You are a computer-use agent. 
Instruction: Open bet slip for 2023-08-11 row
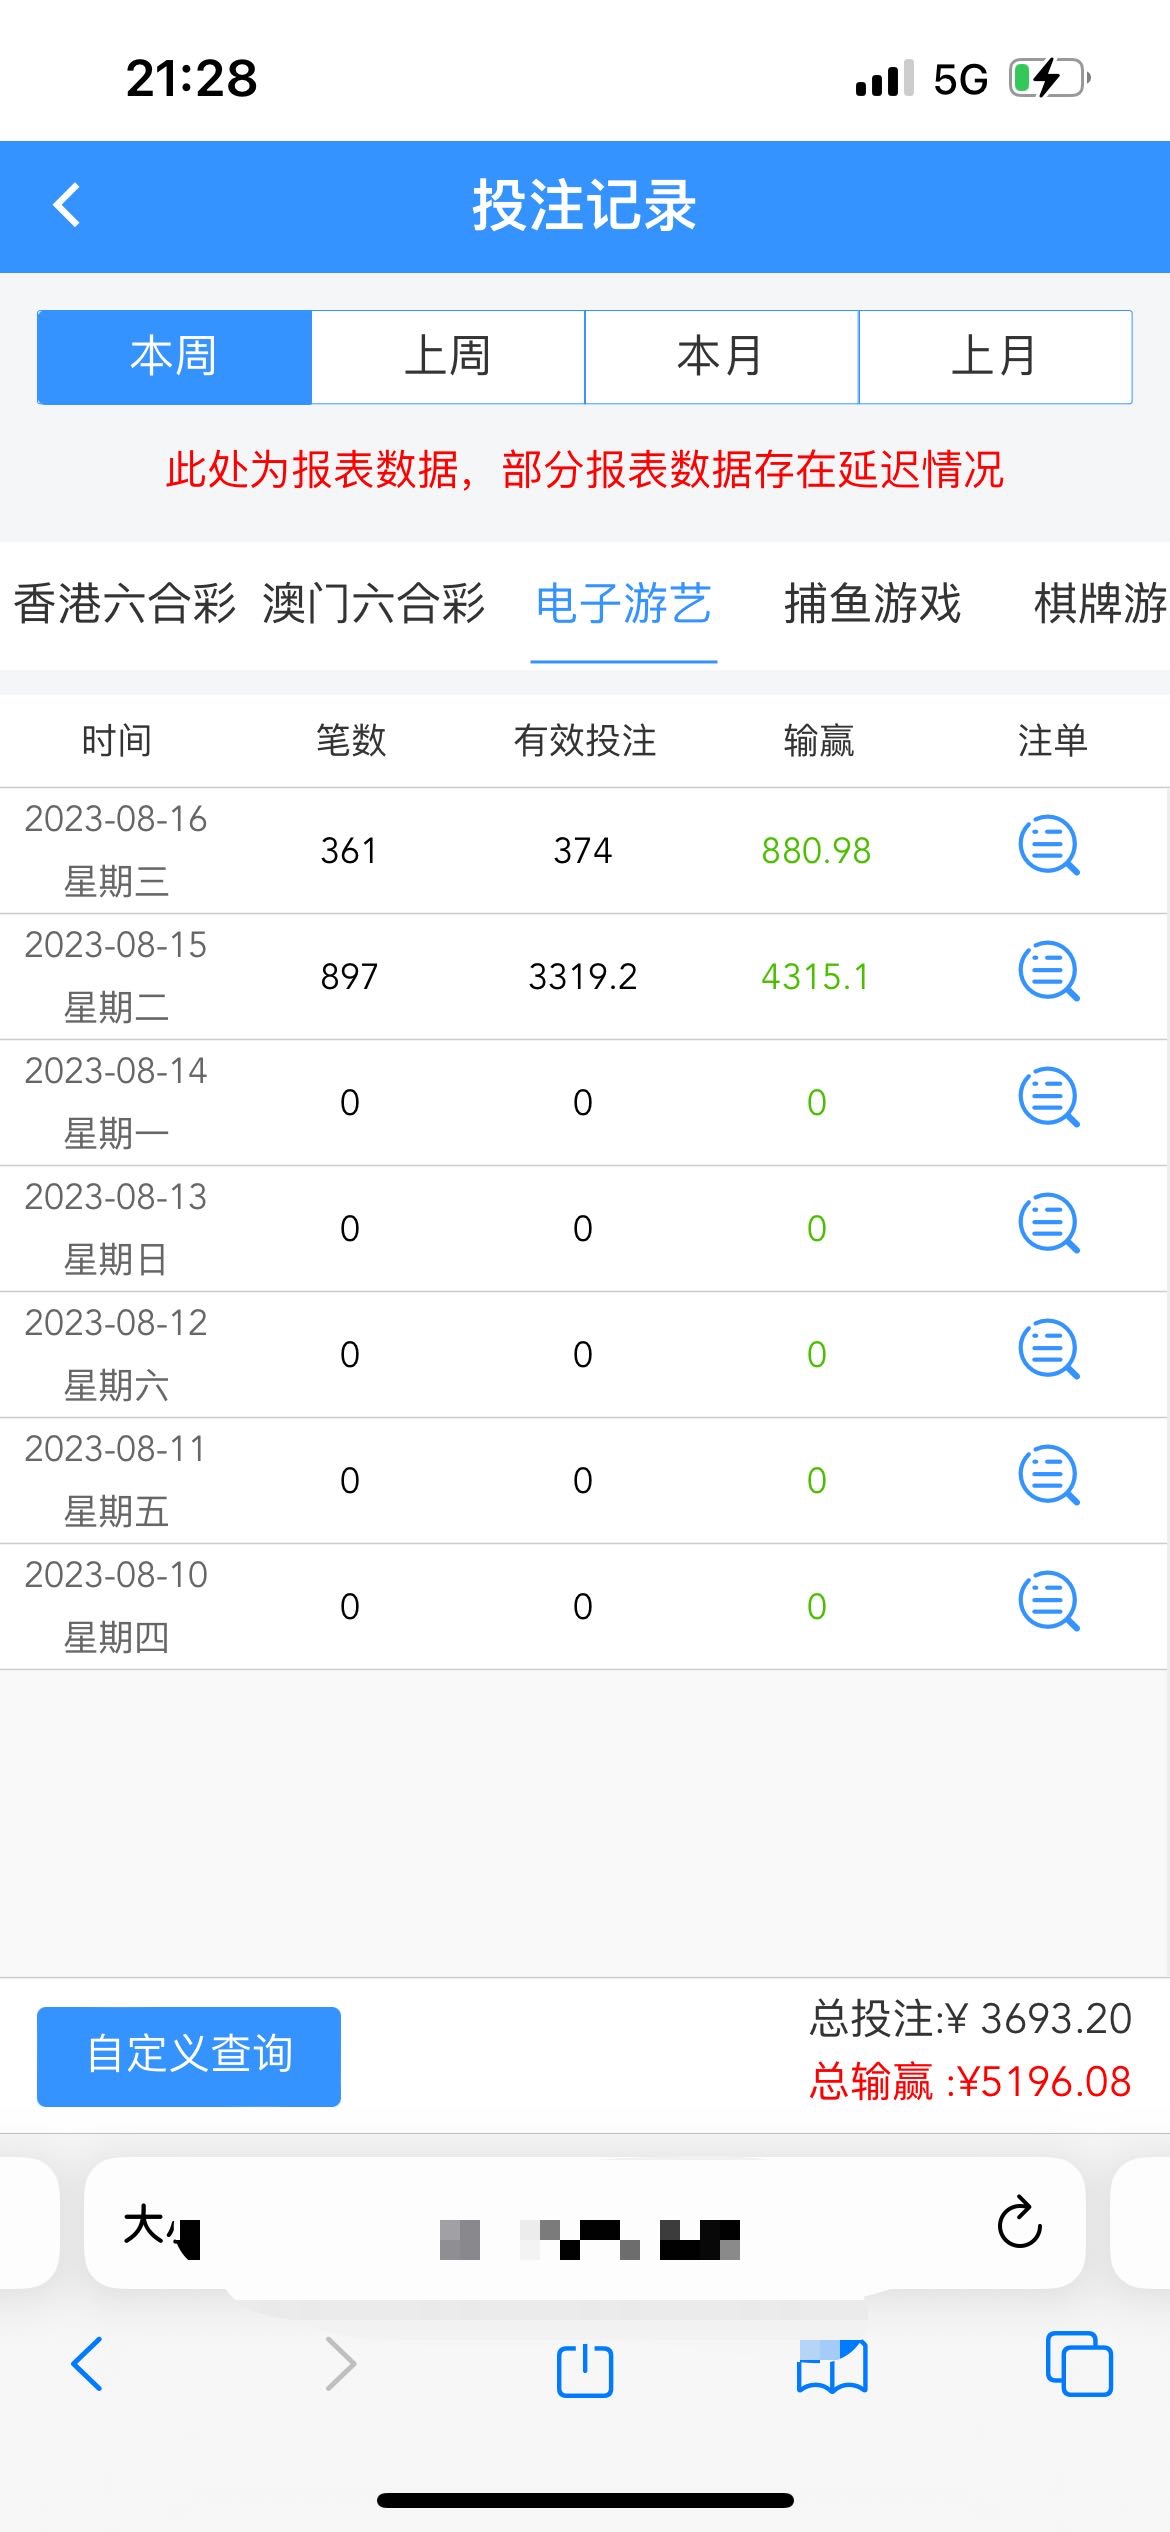[x=1048, y=1477]
